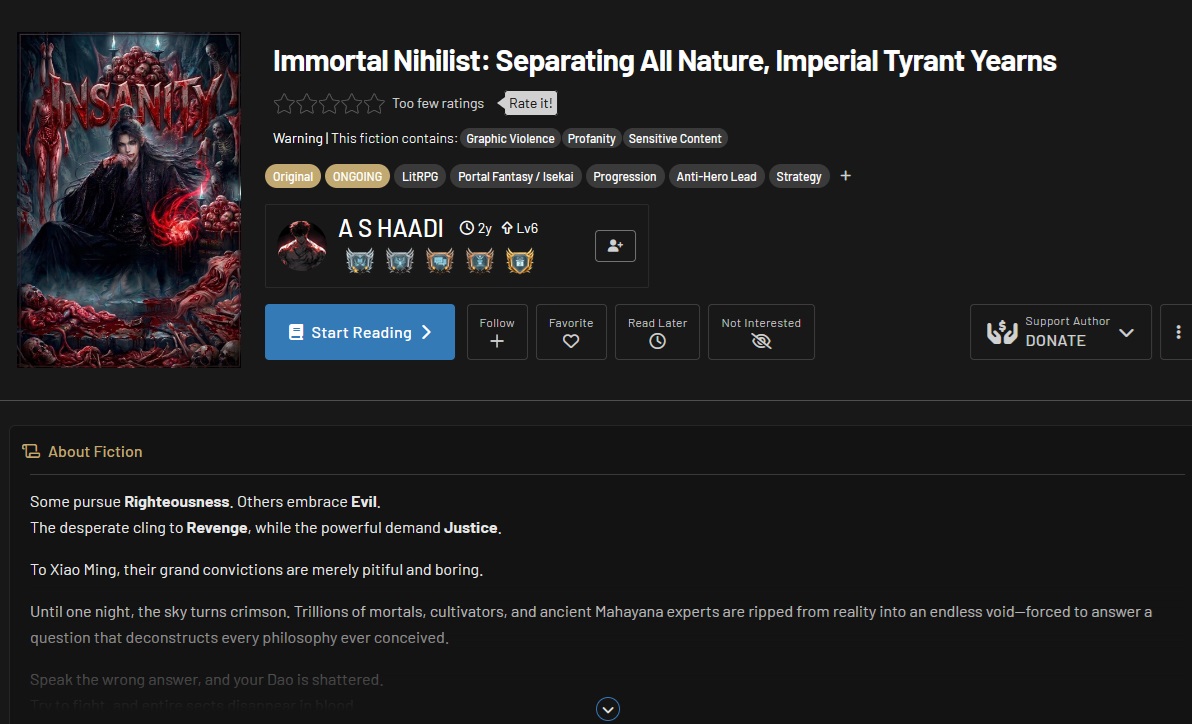1192x724 pixels.
Task: Click the 2y account age indicator
Action: pos(476,228)
